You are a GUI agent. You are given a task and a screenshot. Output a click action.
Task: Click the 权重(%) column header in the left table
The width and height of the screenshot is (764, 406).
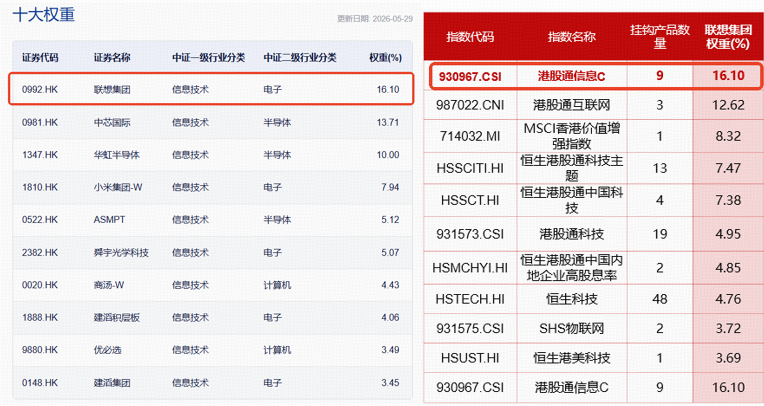tap(385, 58)
